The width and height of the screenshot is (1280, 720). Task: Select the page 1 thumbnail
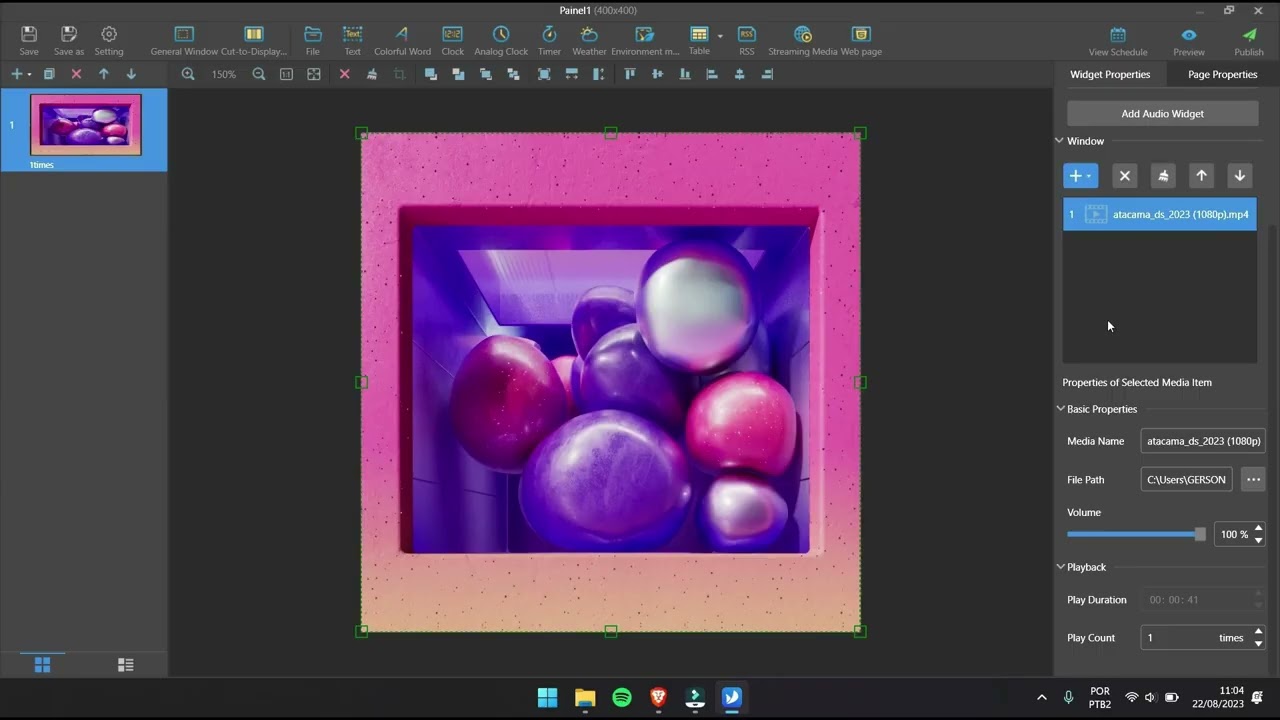pos(86,124)
